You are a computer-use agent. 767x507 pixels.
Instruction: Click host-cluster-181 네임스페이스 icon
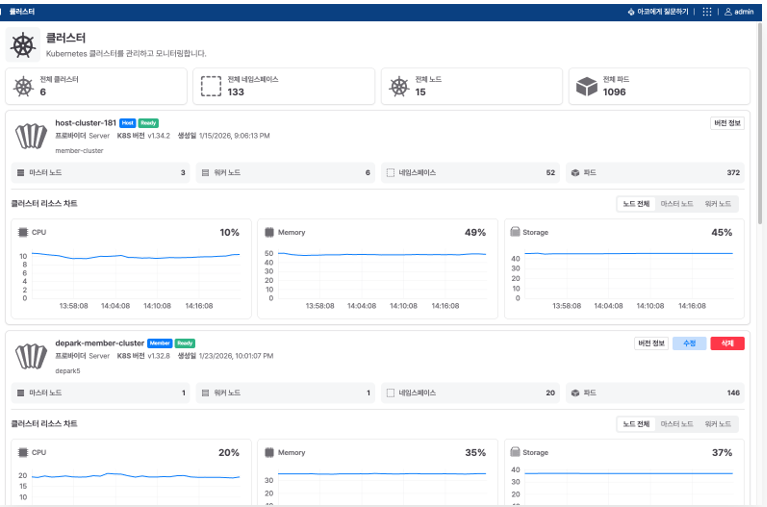tap(390, 173)
